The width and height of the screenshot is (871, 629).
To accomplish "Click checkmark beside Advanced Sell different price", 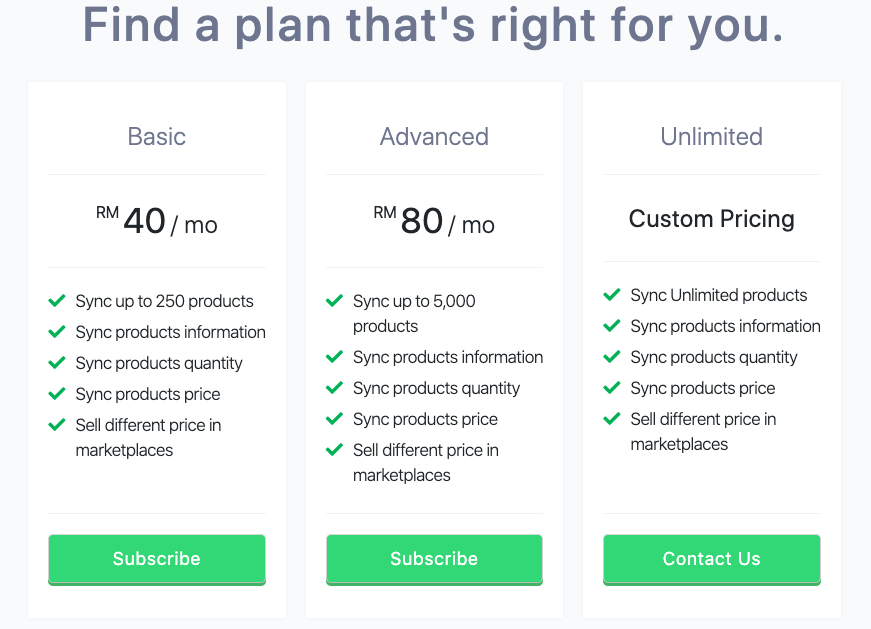I will point(334,450).
